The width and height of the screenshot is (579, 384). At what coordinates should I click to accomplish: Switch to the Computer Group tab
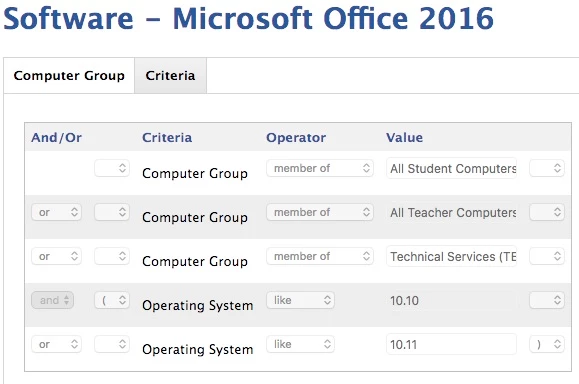pos(69,76)
